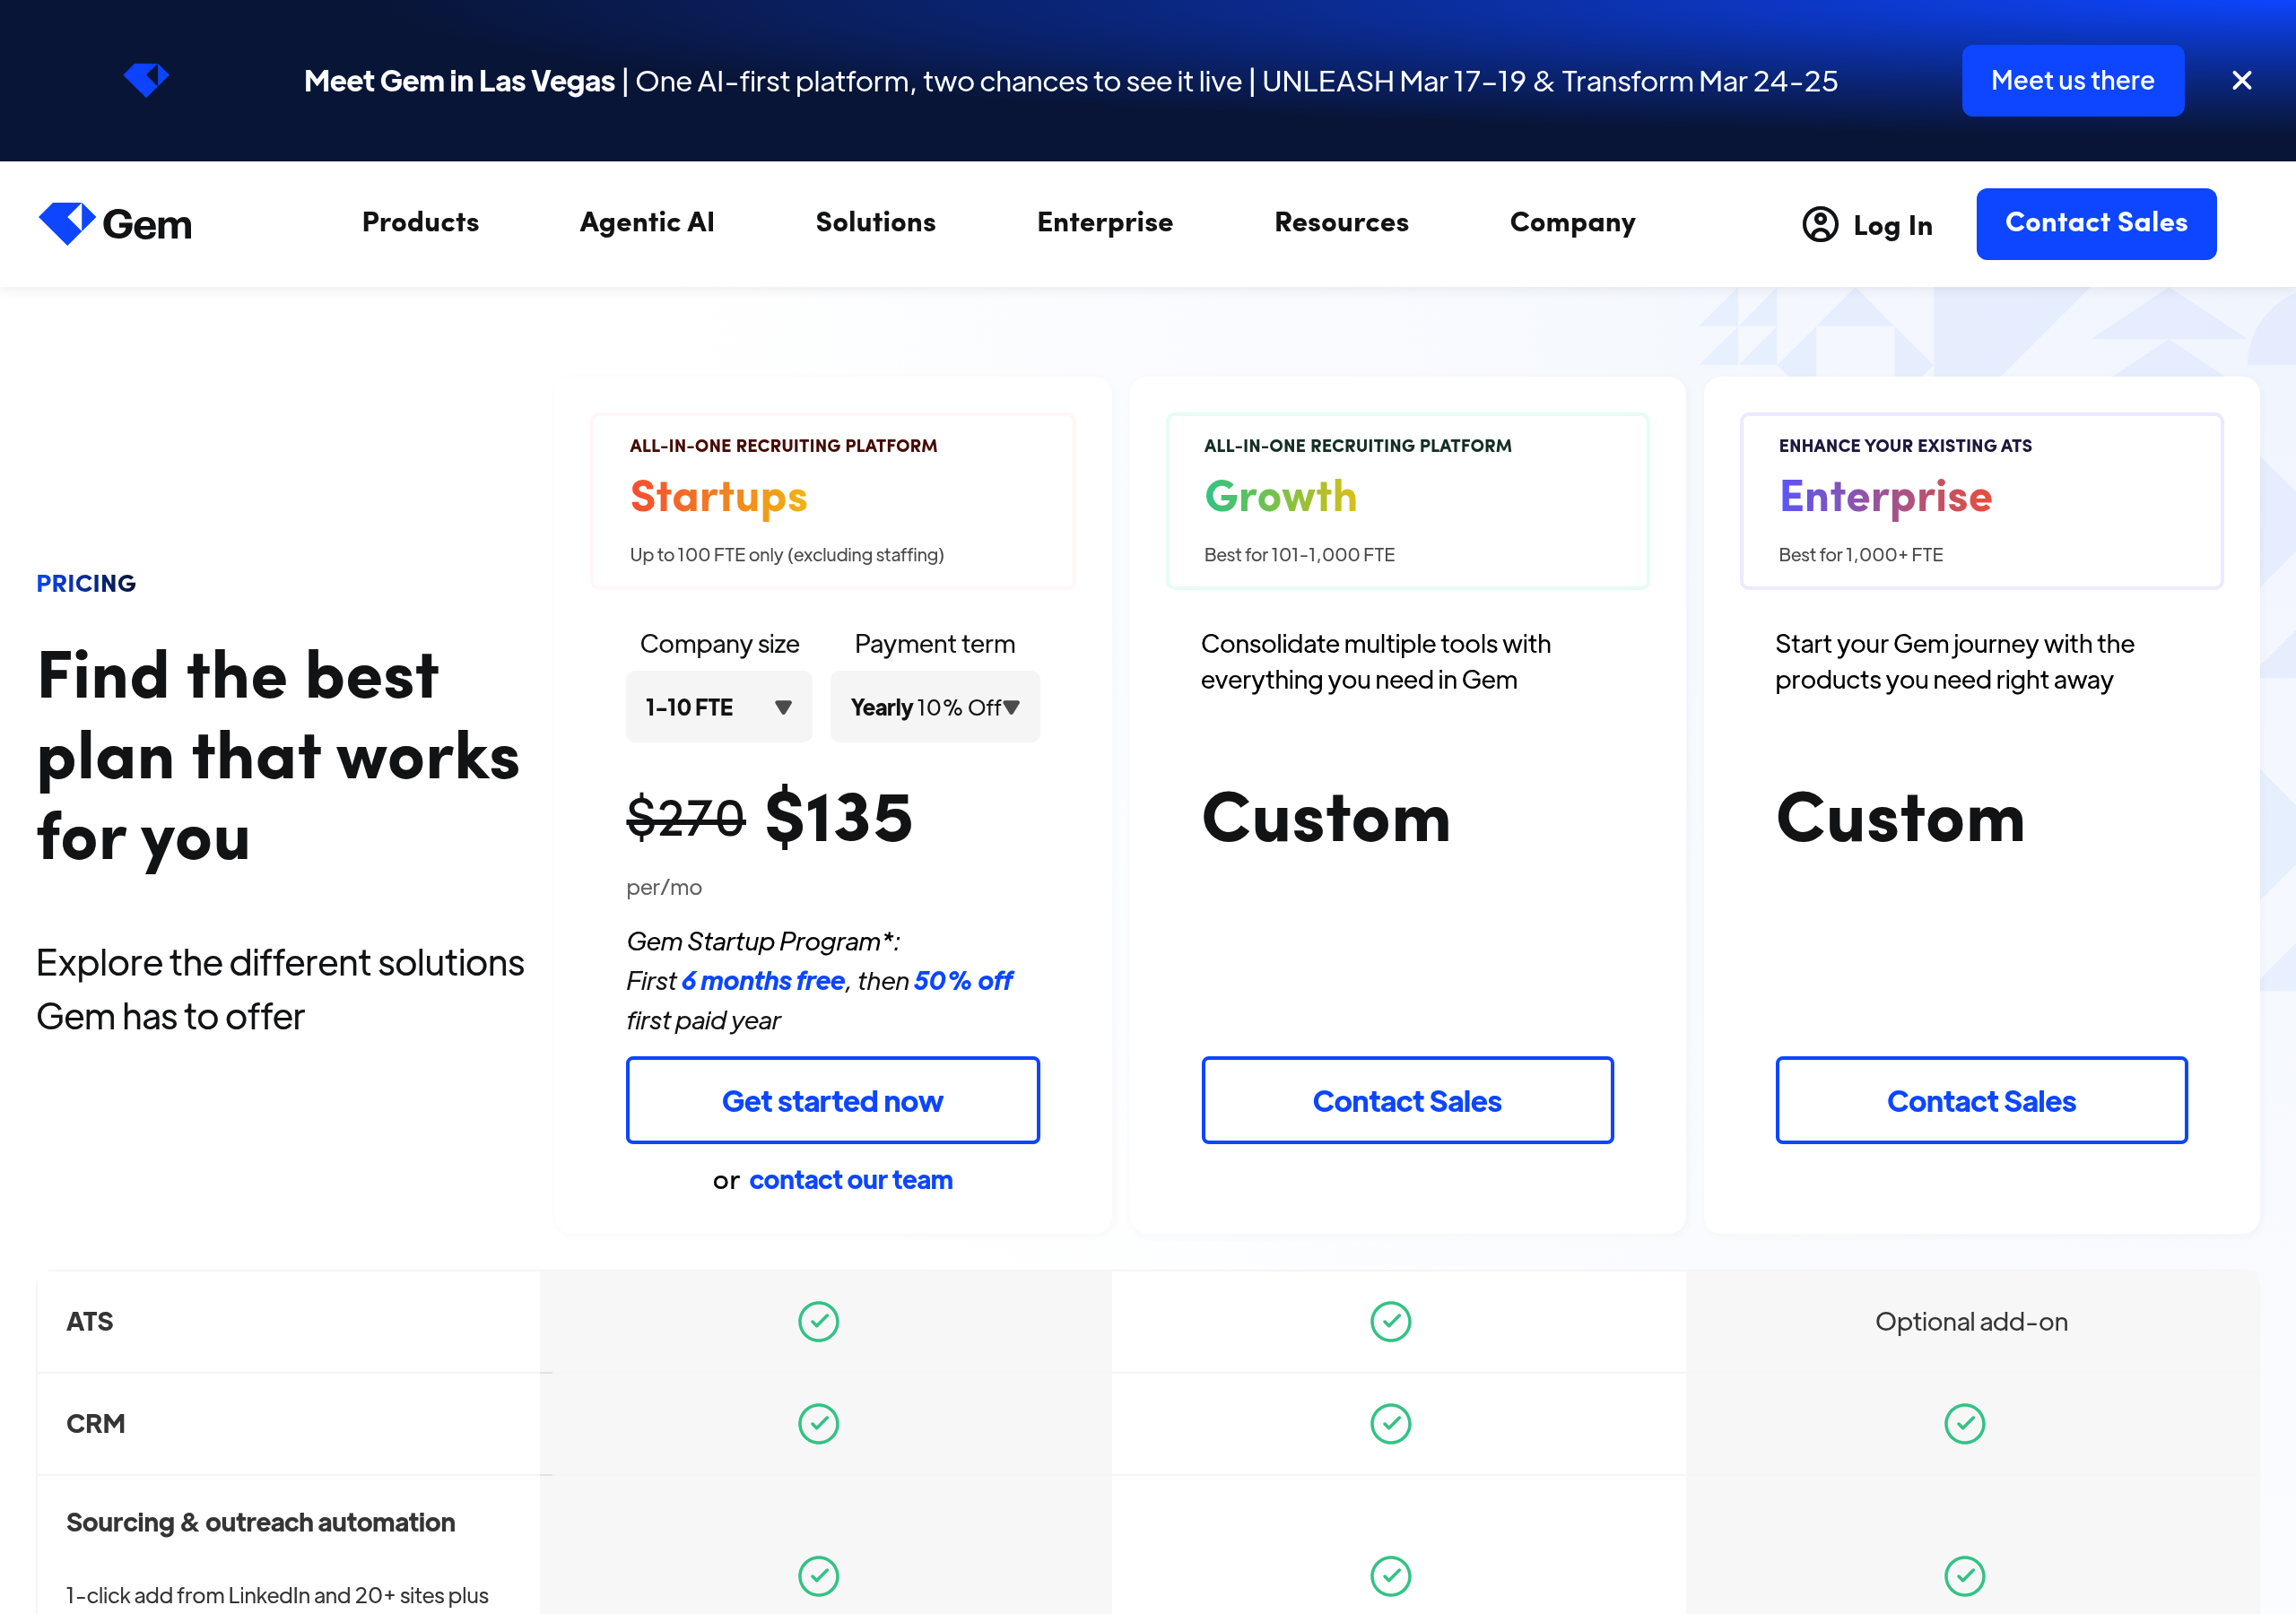Viewport: 2296px width, 1614px height.
Task: Open the Company size dropdown
Action: click(718, 706)
